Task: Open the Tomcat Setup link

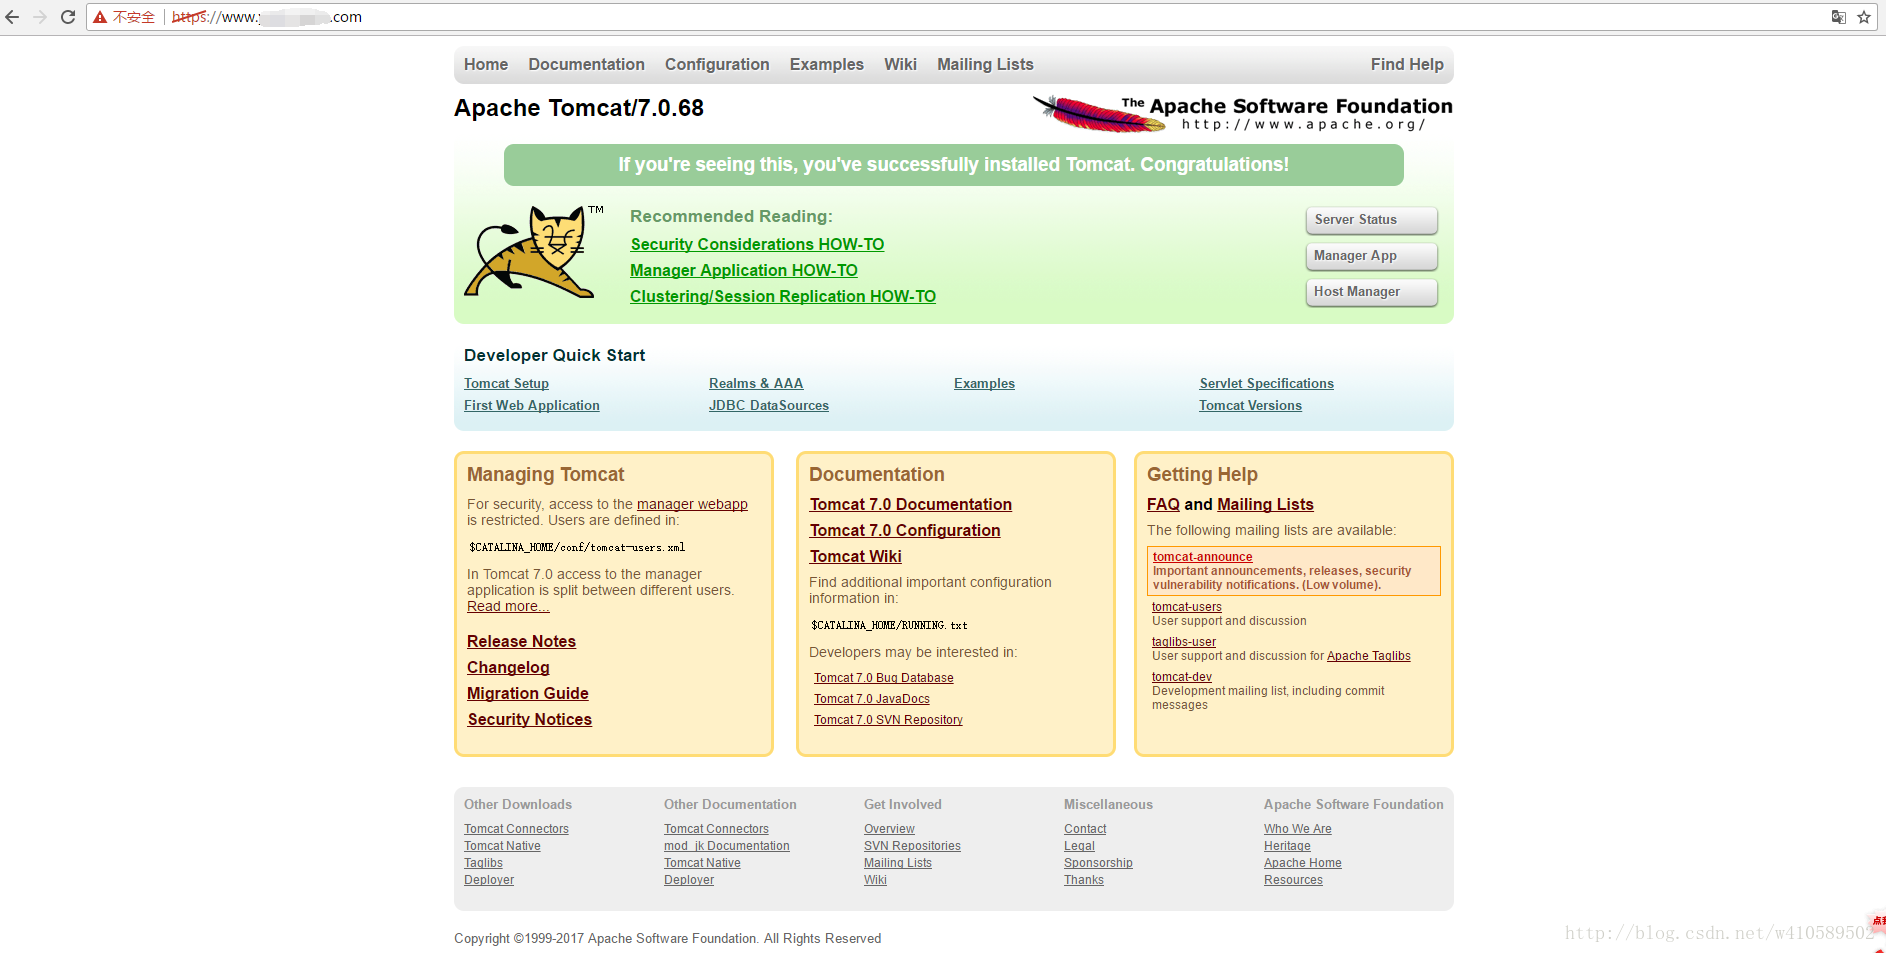Action: [506, 383]
